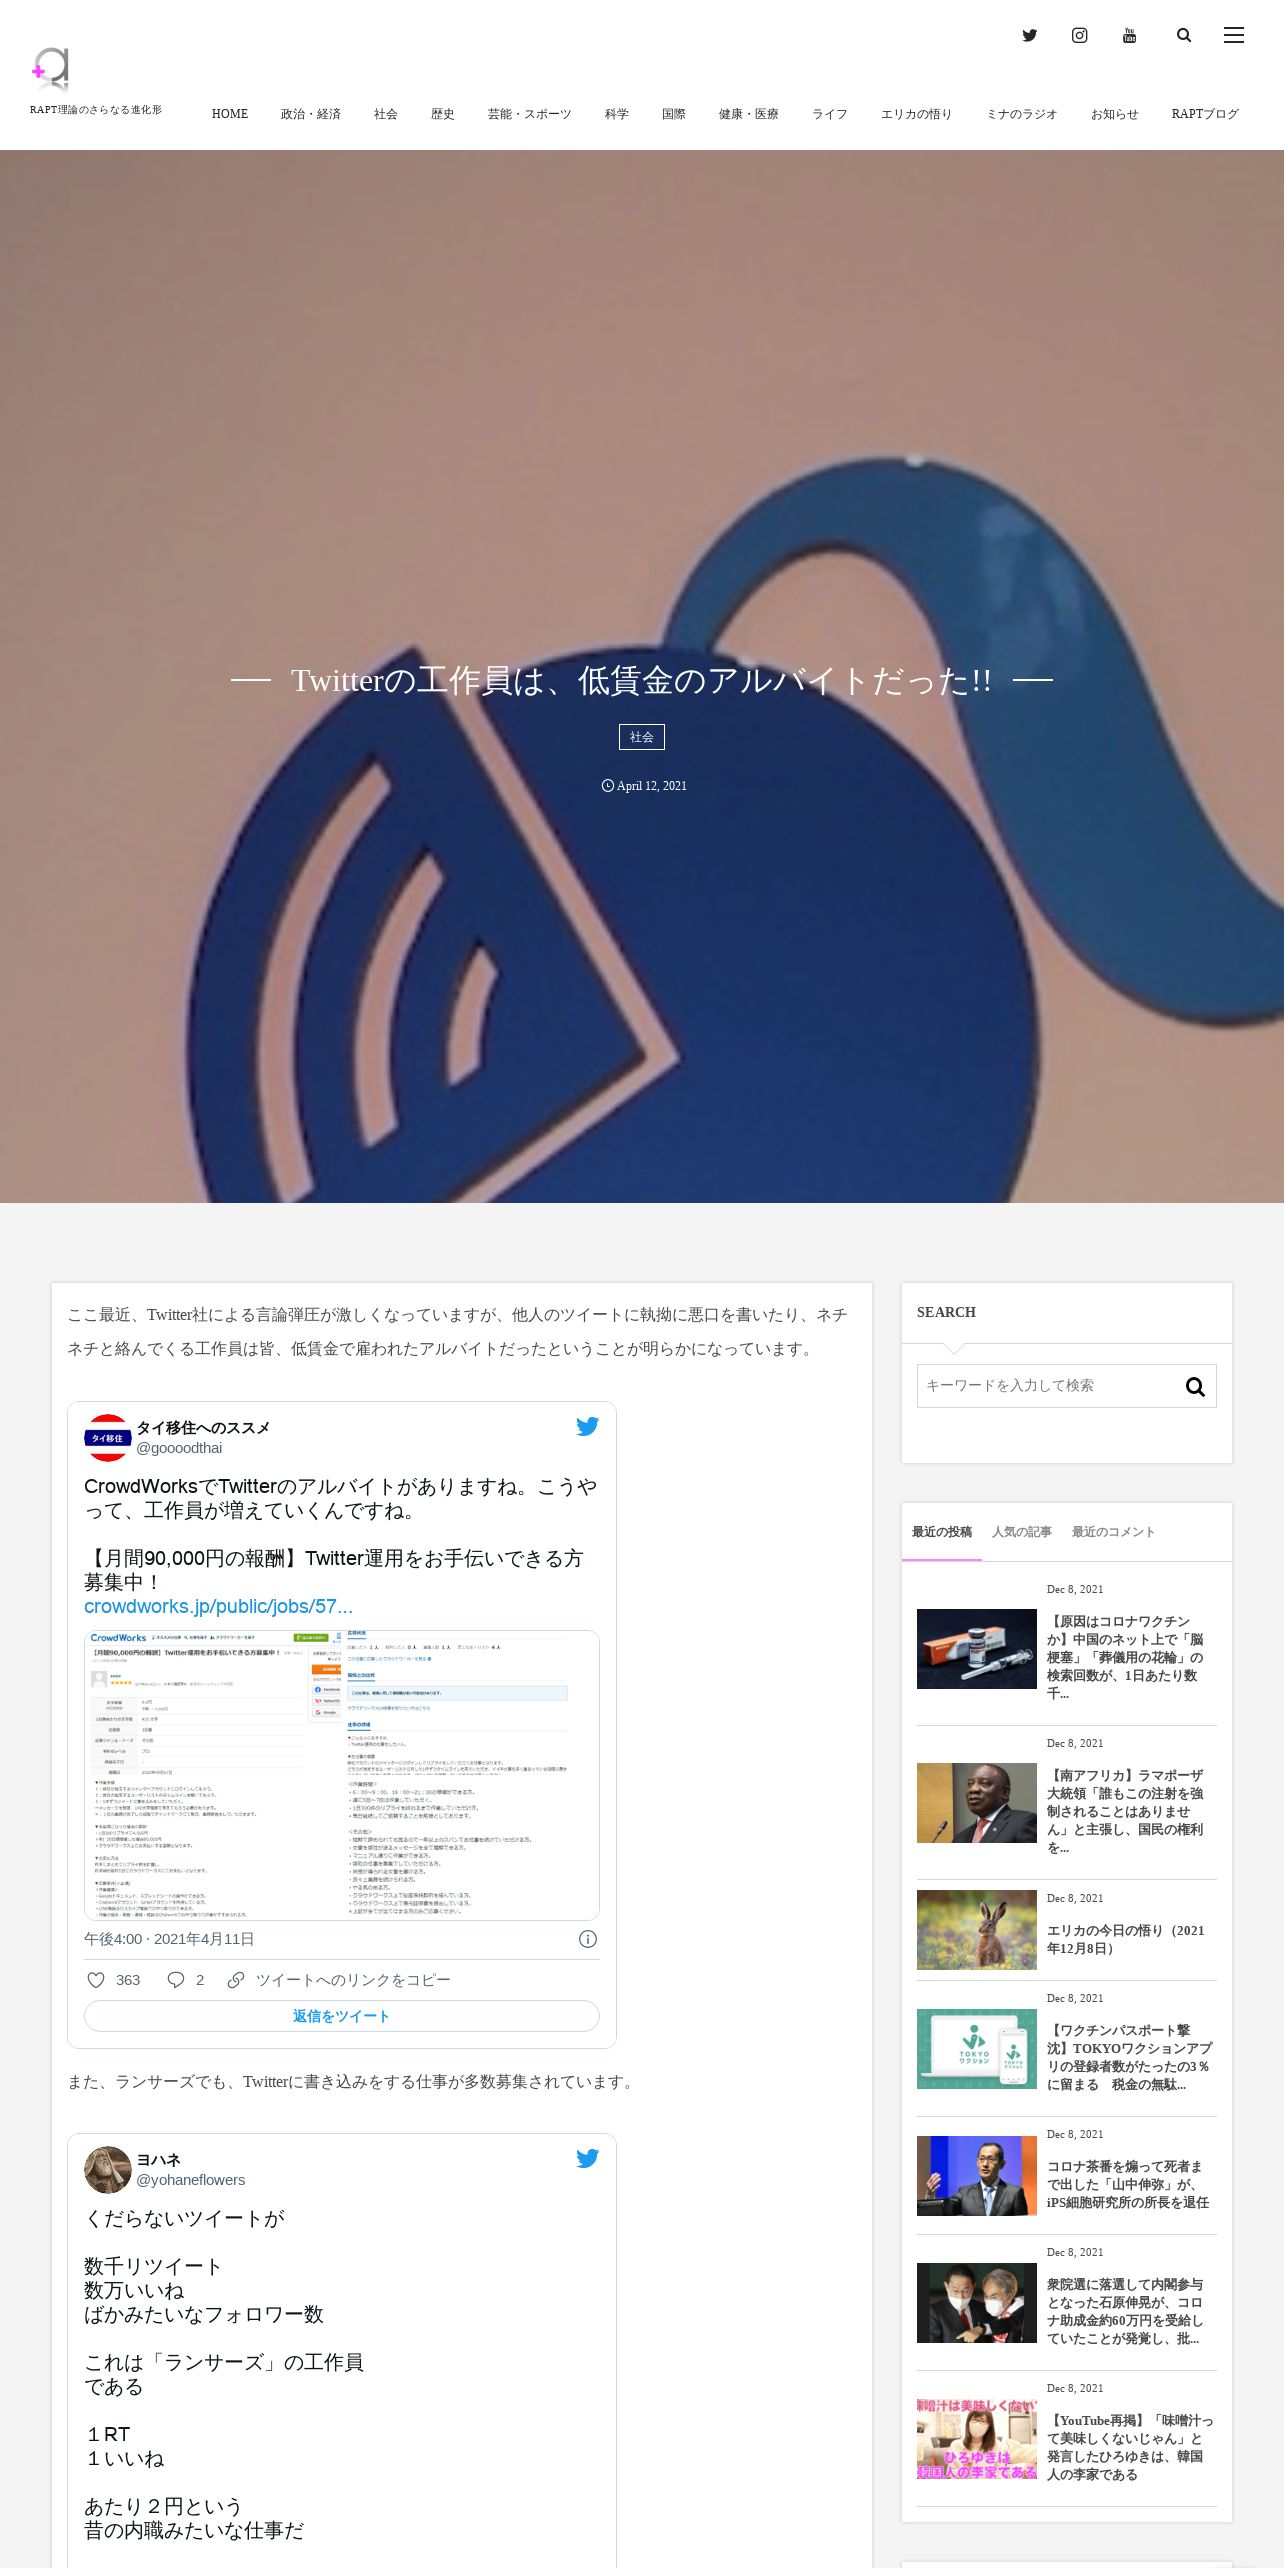
Task: Open ライフ menu item
Action: tap(830, 114)
